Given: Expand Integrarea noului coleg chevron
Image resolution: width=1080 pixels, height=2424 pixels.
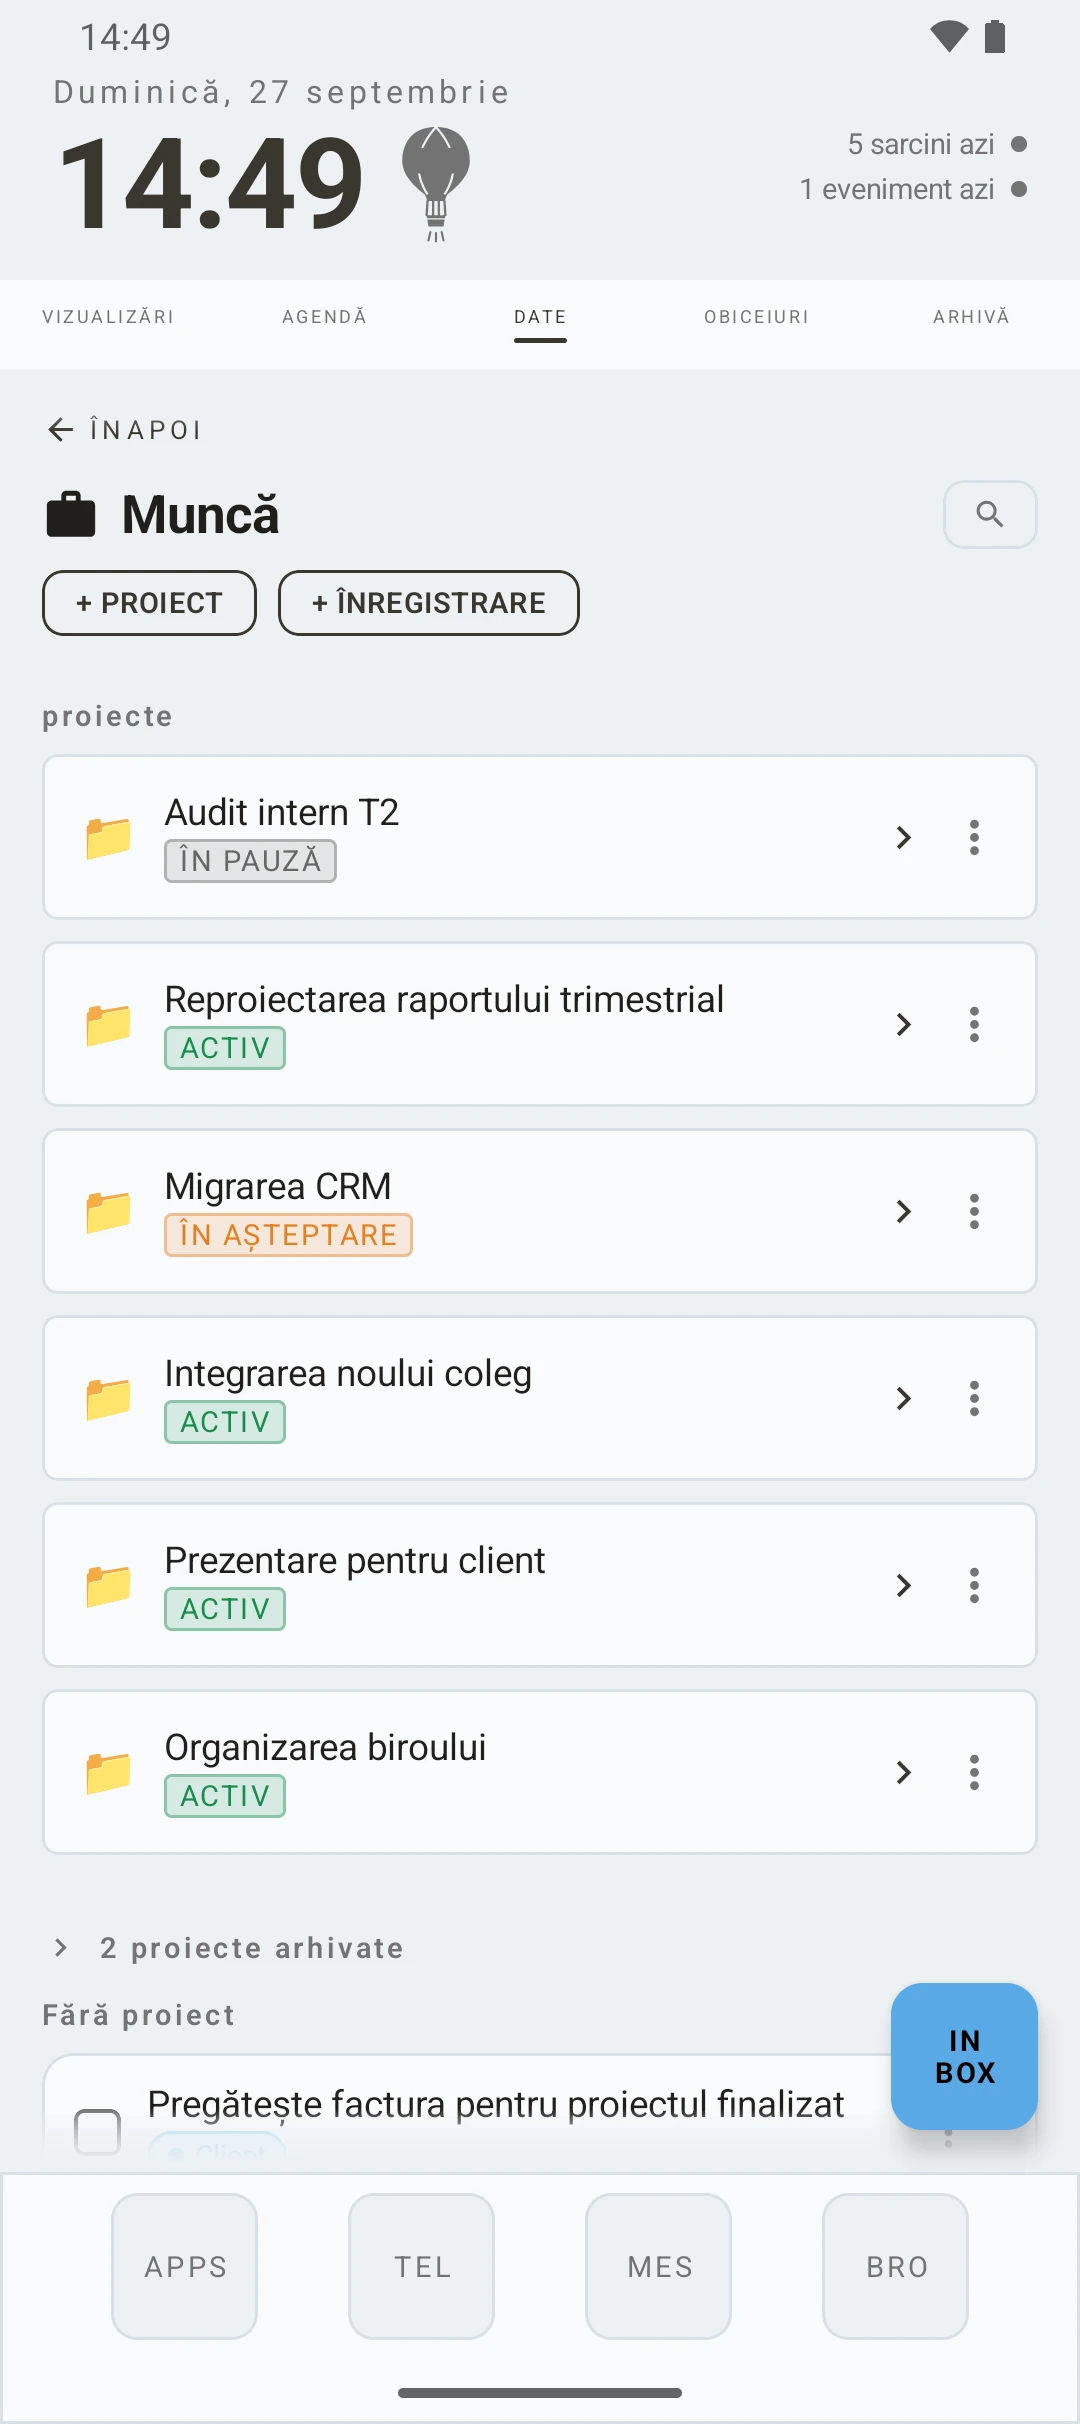Looking at the screenshot, I should [x=904, y=1398].
